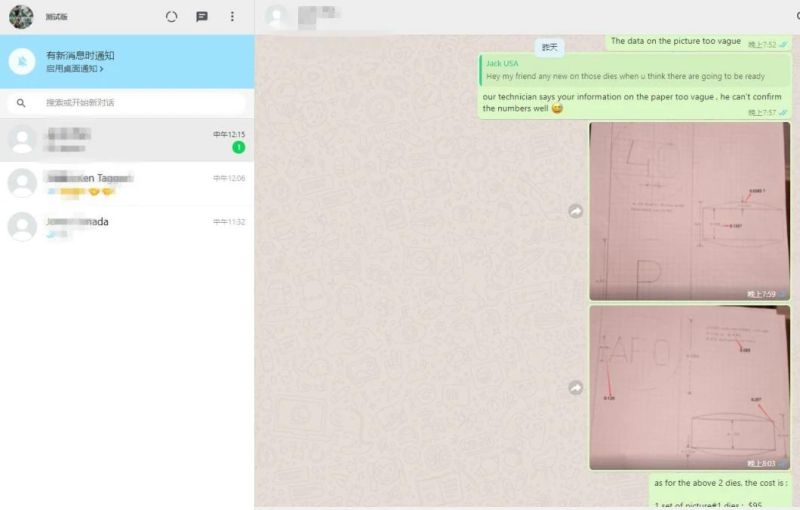
Task: Open the chat ending in 'en Tagg'
Action: [127, 184]
